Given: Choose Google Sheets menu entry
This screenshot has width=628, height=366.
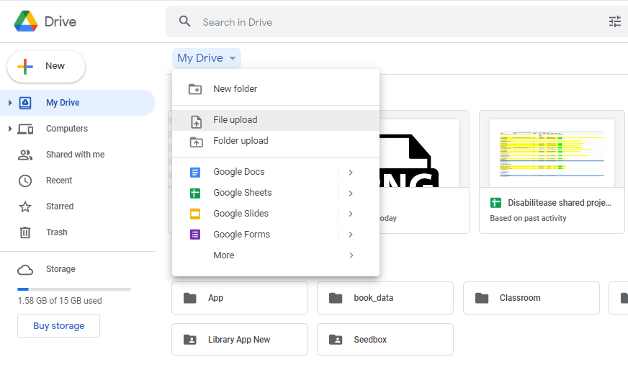Looking at the screenshot, I should (276, 193).
